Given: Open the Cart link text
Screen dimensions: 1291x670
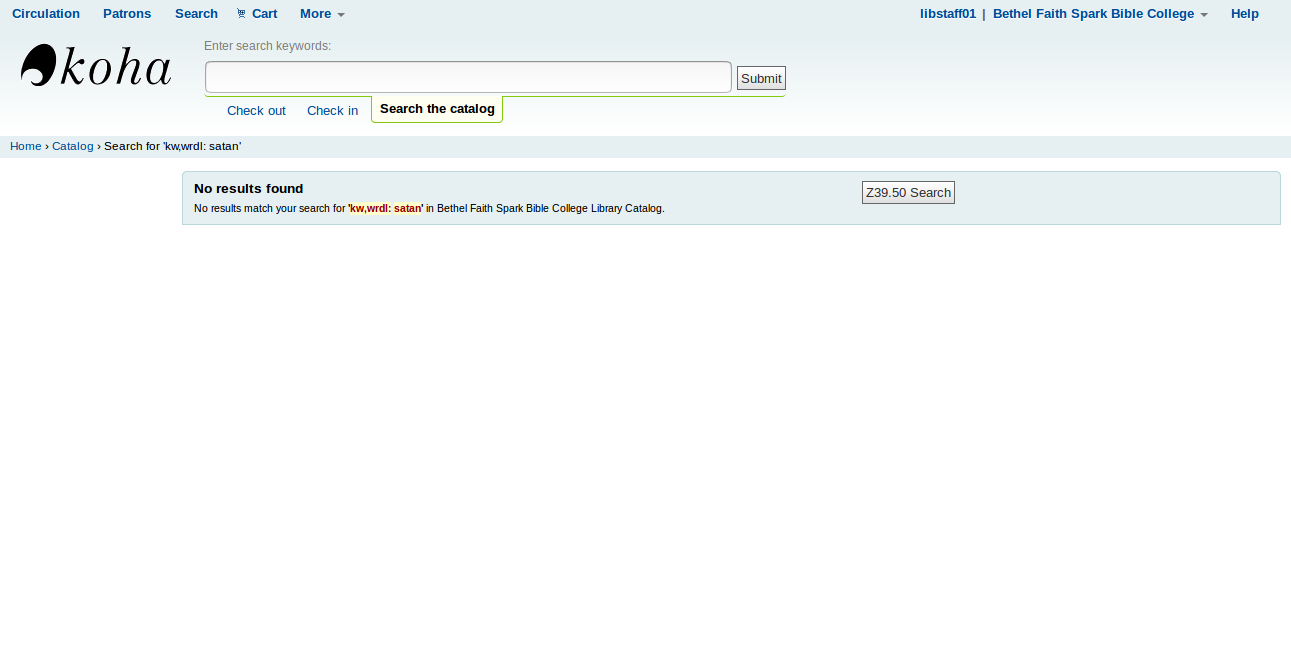Looking at the screenshot, I should 264,14.
